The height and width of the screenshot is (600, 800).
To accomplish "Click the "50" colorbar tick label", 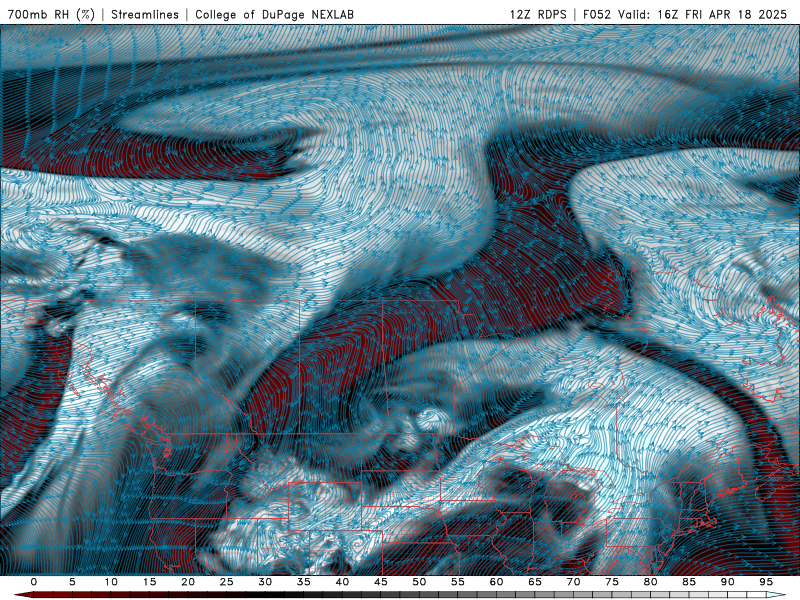I will pos(419,582).
